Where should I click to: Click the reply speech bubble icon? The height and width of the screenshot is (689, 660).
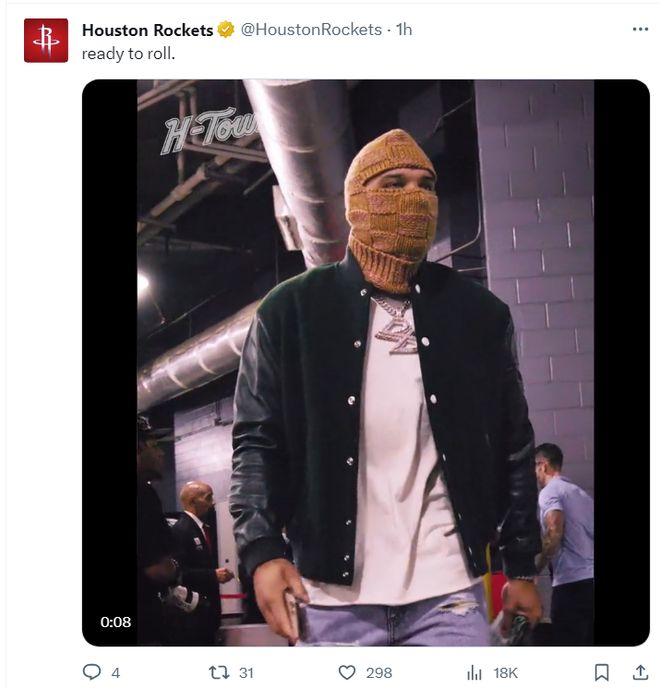click(91, 672)
